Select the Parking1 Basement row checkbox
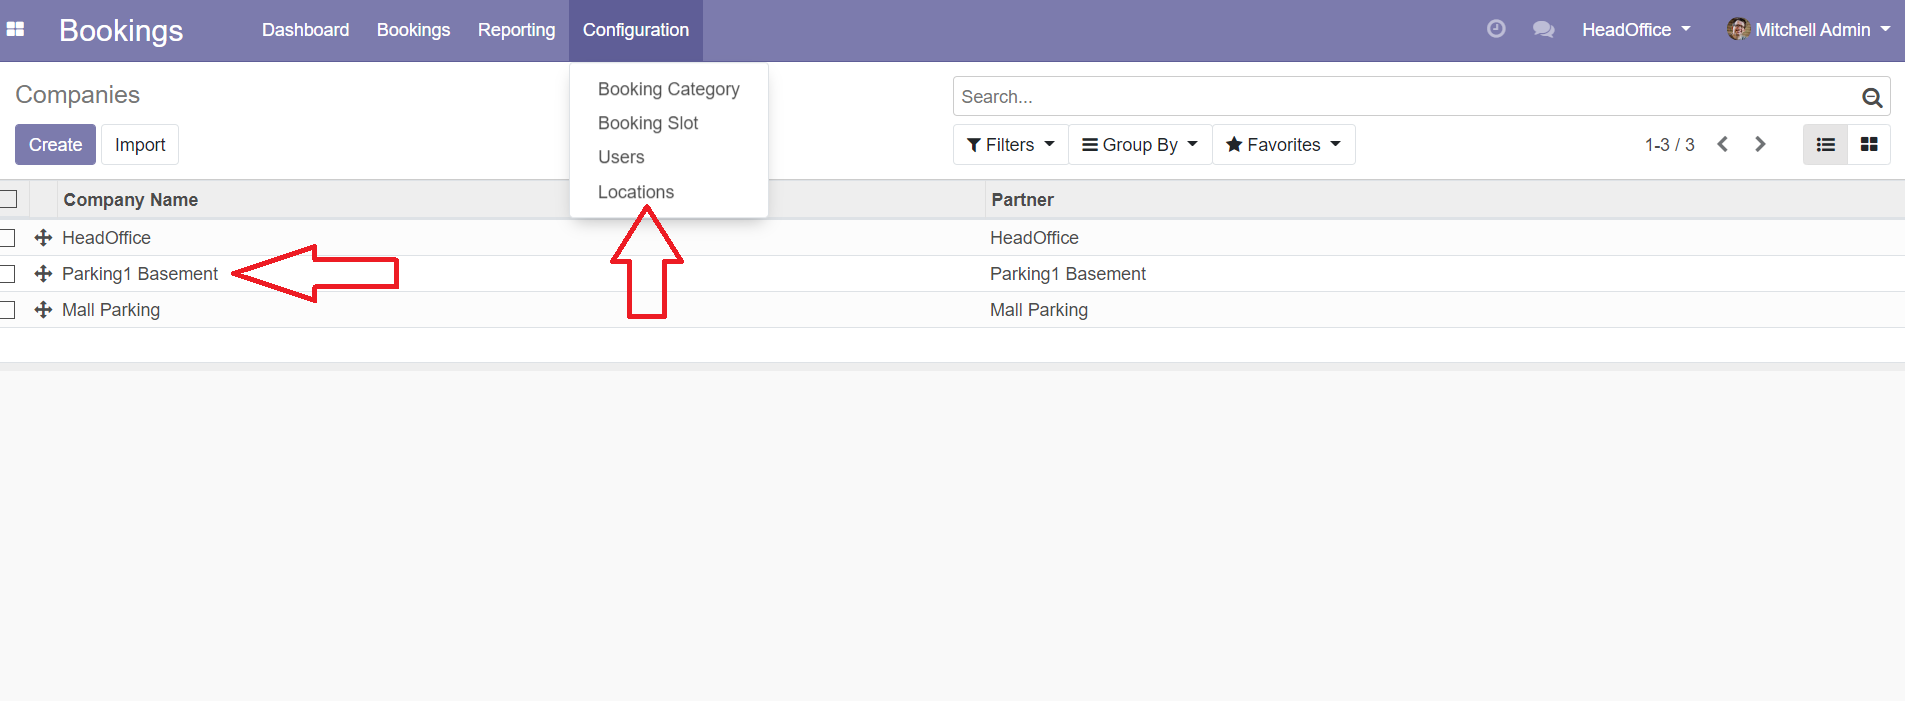The width and height of the screenshot is (1905, 701). 8,274
